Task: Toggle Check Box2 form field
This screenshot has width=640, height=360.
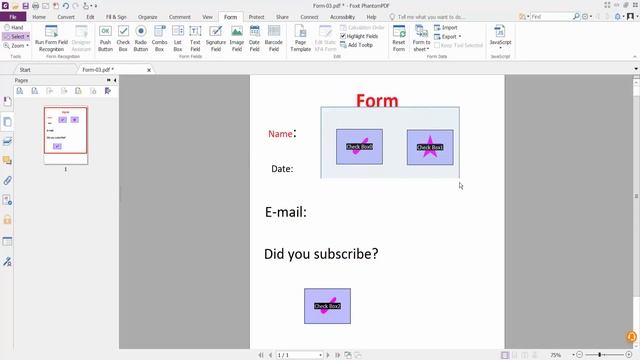Action: coord(327,306)
